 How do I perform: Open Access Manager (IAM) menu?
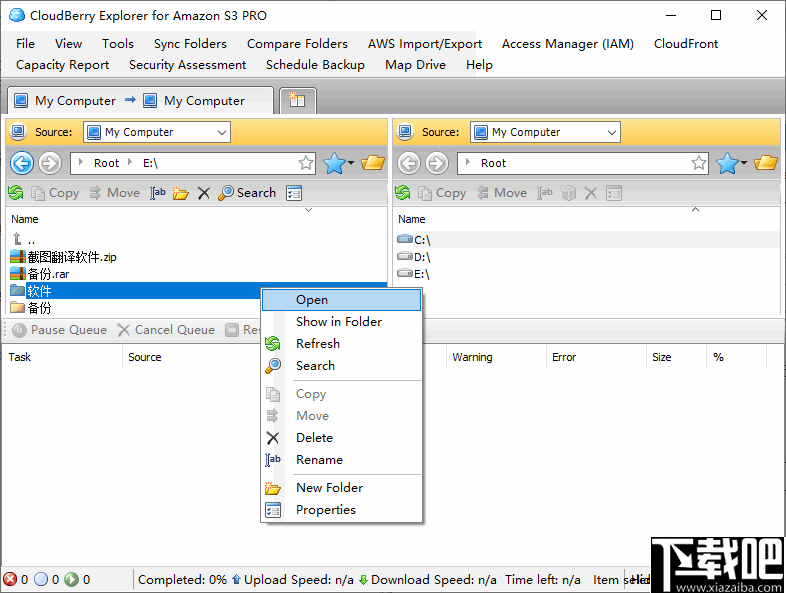(567, 44)
